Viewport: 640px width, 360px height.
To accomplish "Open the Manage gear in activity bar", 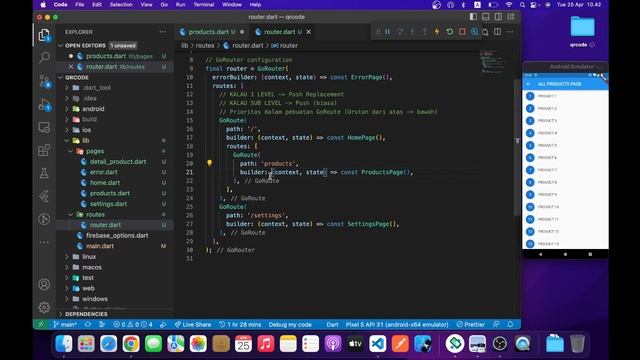I will tap(44, 307).
